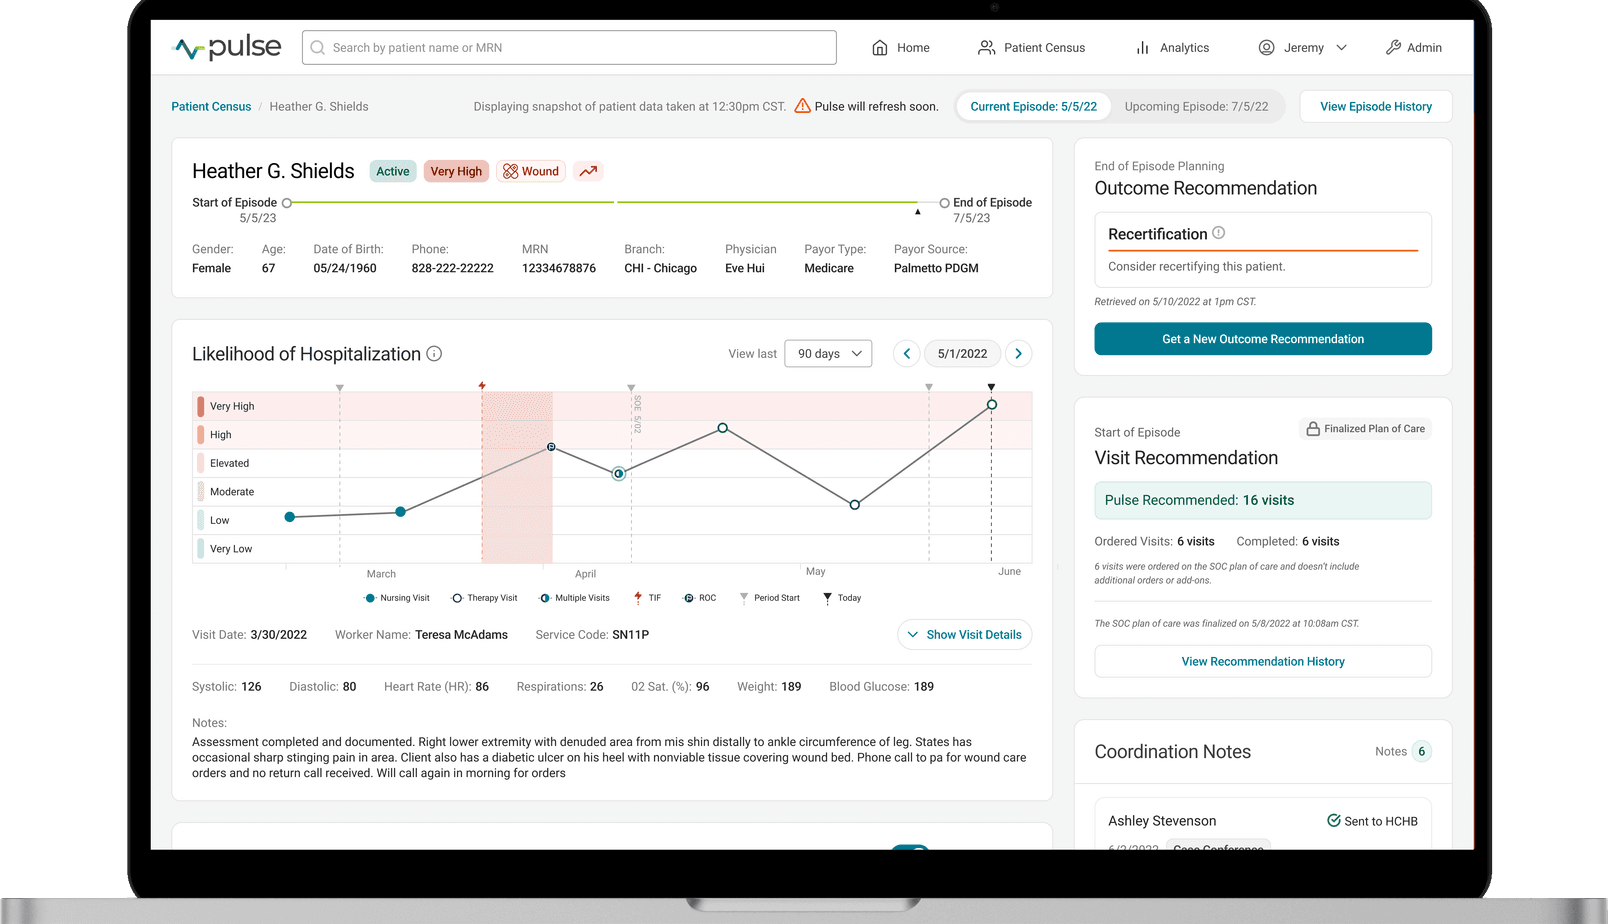Click the warning triangle next to refresh notice

point(802,106)
